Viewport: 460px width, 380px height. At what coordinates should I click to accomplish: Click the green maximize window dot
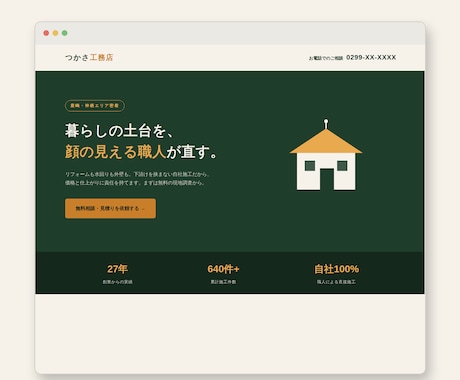[65, 33]
